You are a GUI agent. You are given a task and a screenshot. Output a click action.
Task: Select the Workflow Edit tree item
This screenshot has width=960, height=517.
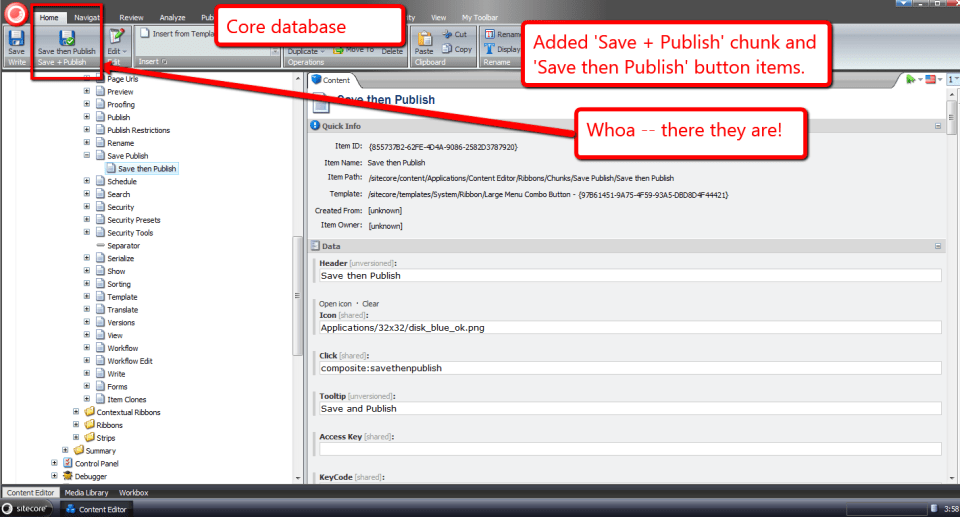click(130, 361)
